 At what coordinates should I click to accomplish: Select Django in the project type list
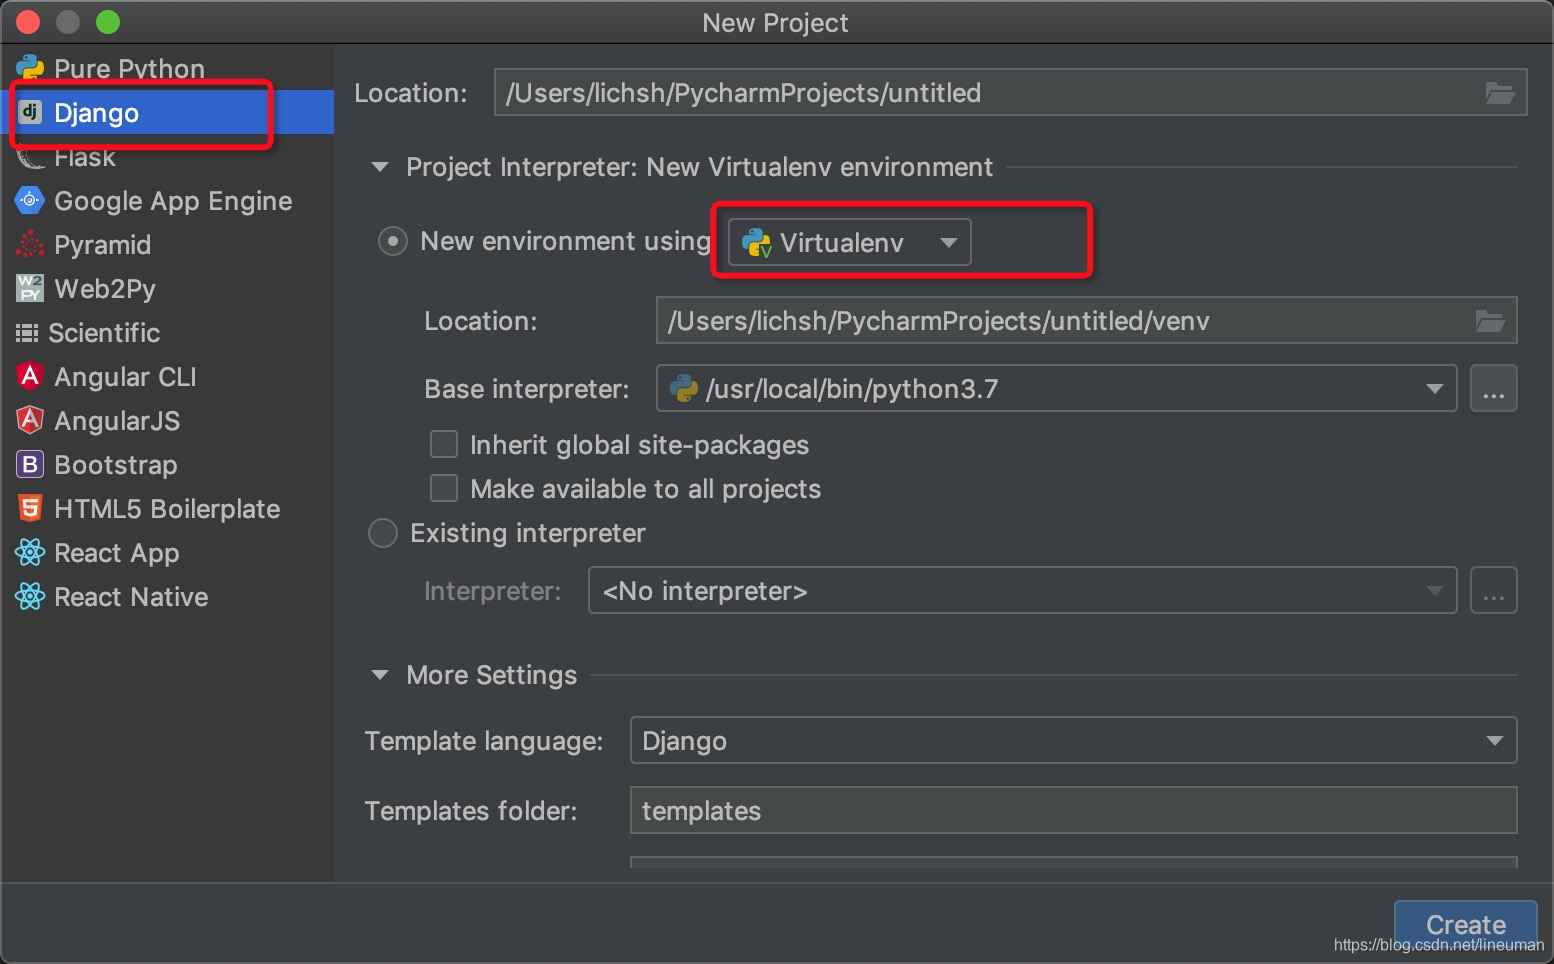[167, 112]
